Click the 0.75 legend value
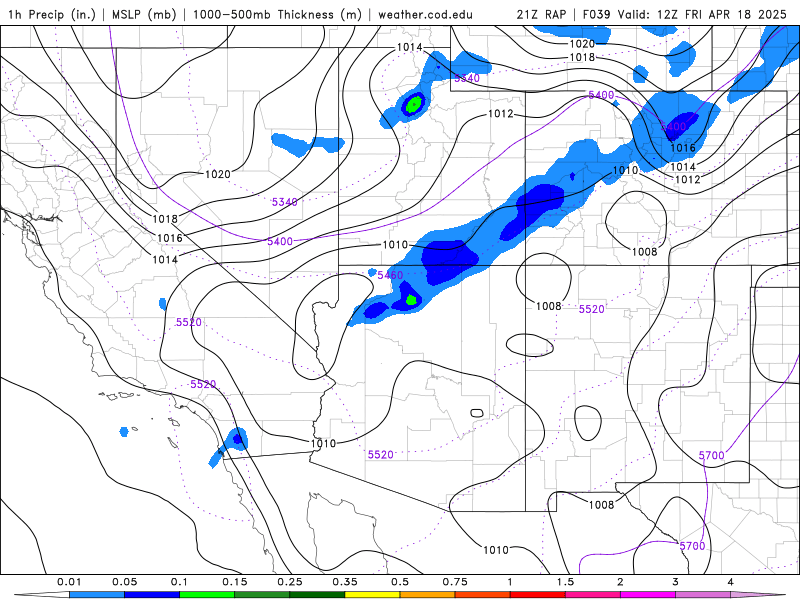 coord(455,582)
